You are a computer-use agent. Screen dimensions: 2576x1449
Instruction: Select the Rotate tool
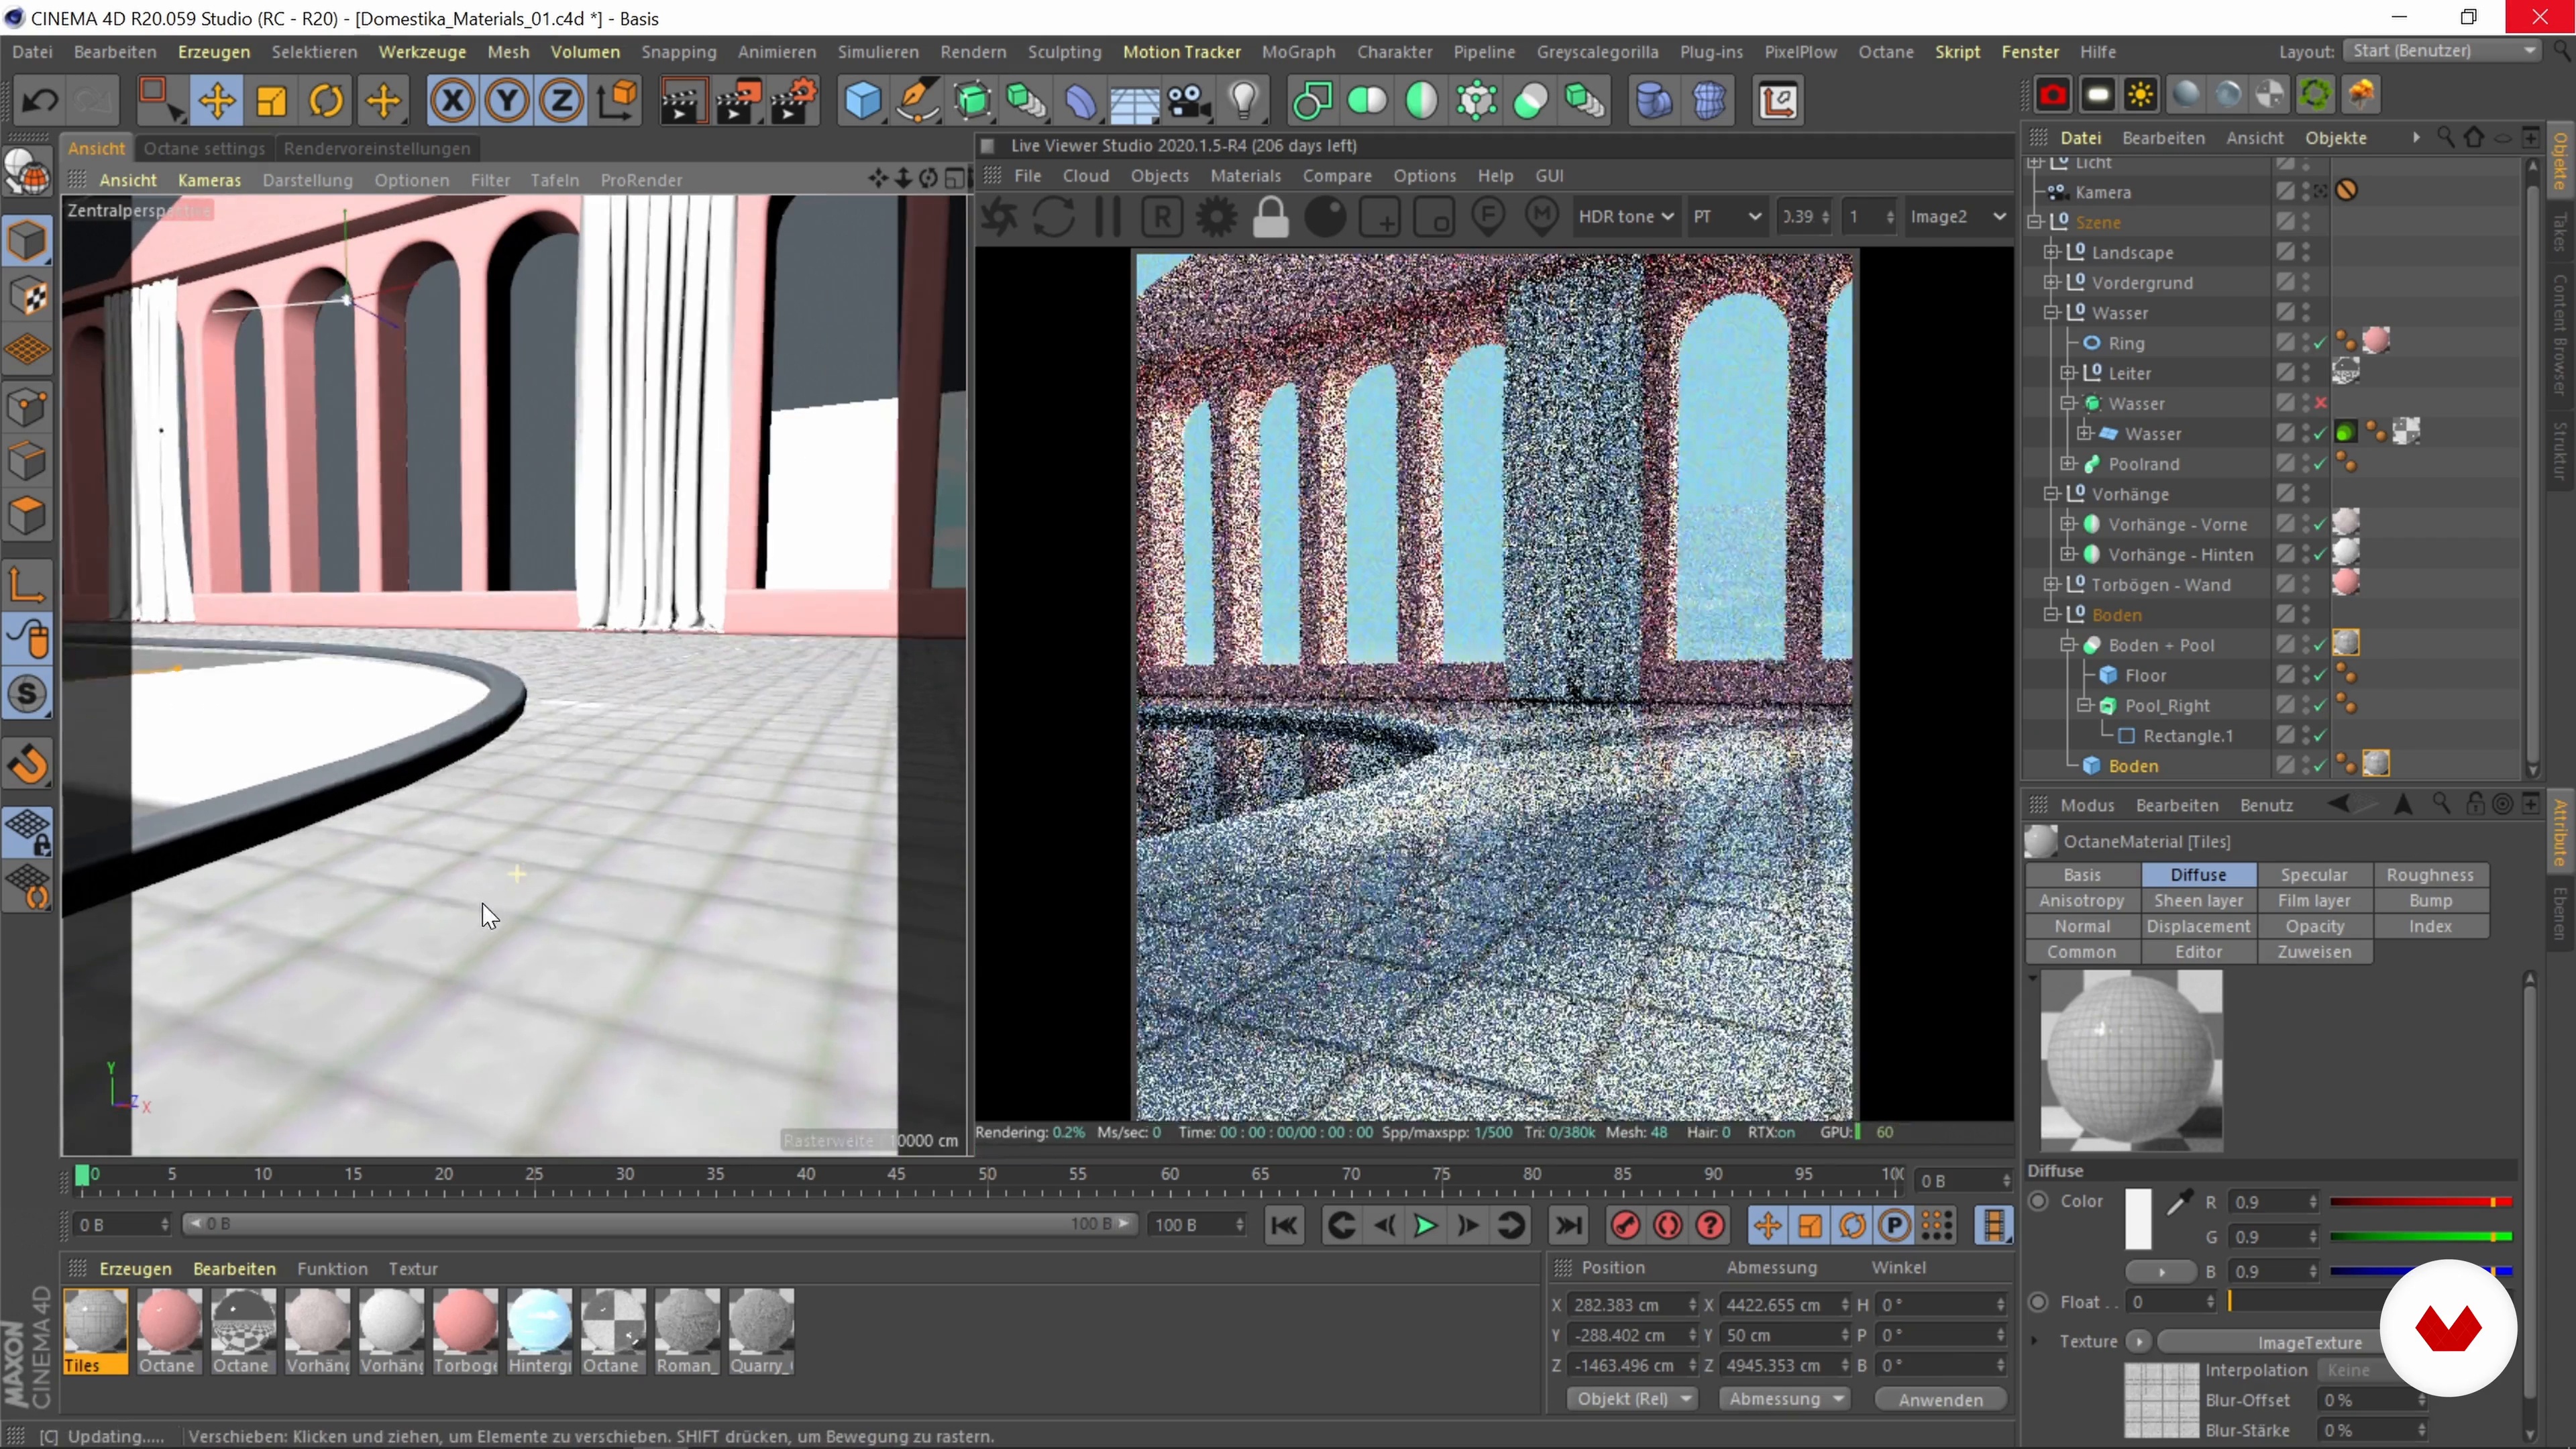tap(327, 101)
